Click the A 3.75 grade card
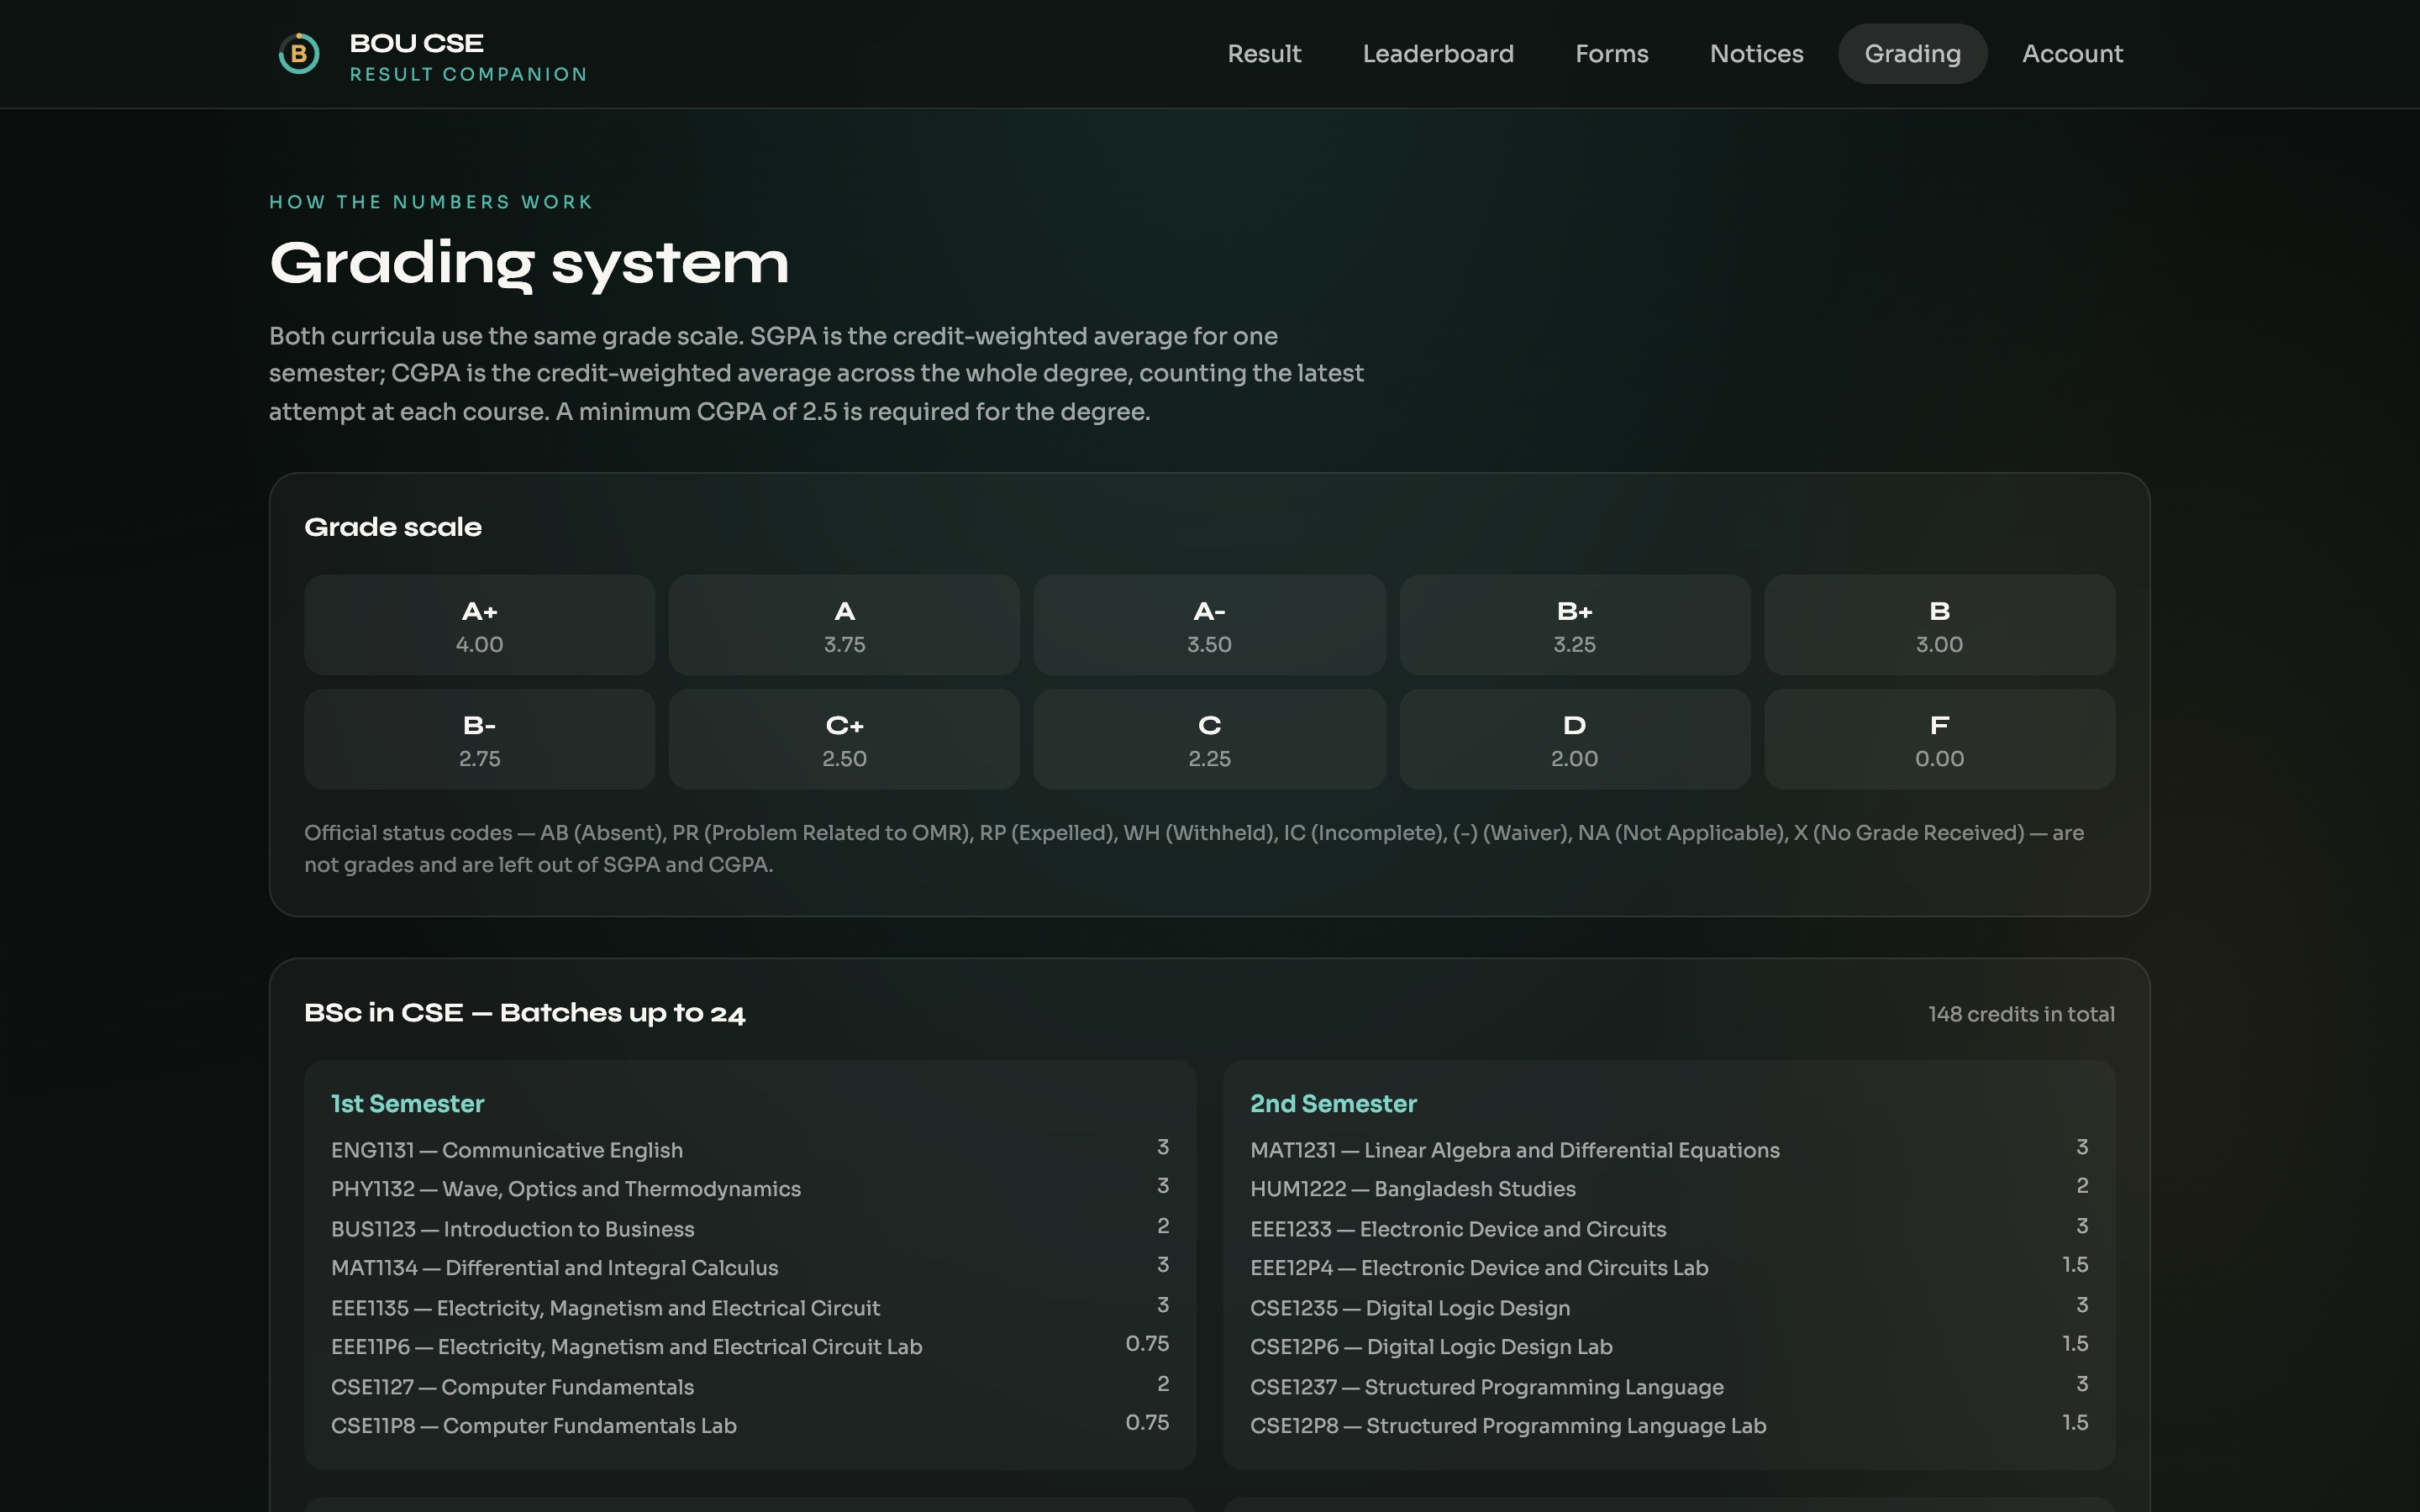 (844, 625)
